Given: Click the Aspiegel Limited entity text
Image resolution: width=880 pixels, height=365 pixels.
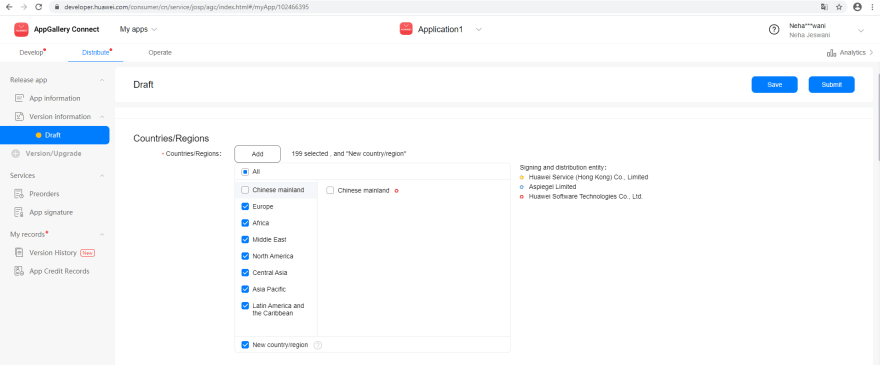Looking at the screenshot, I should coord(552,186).
